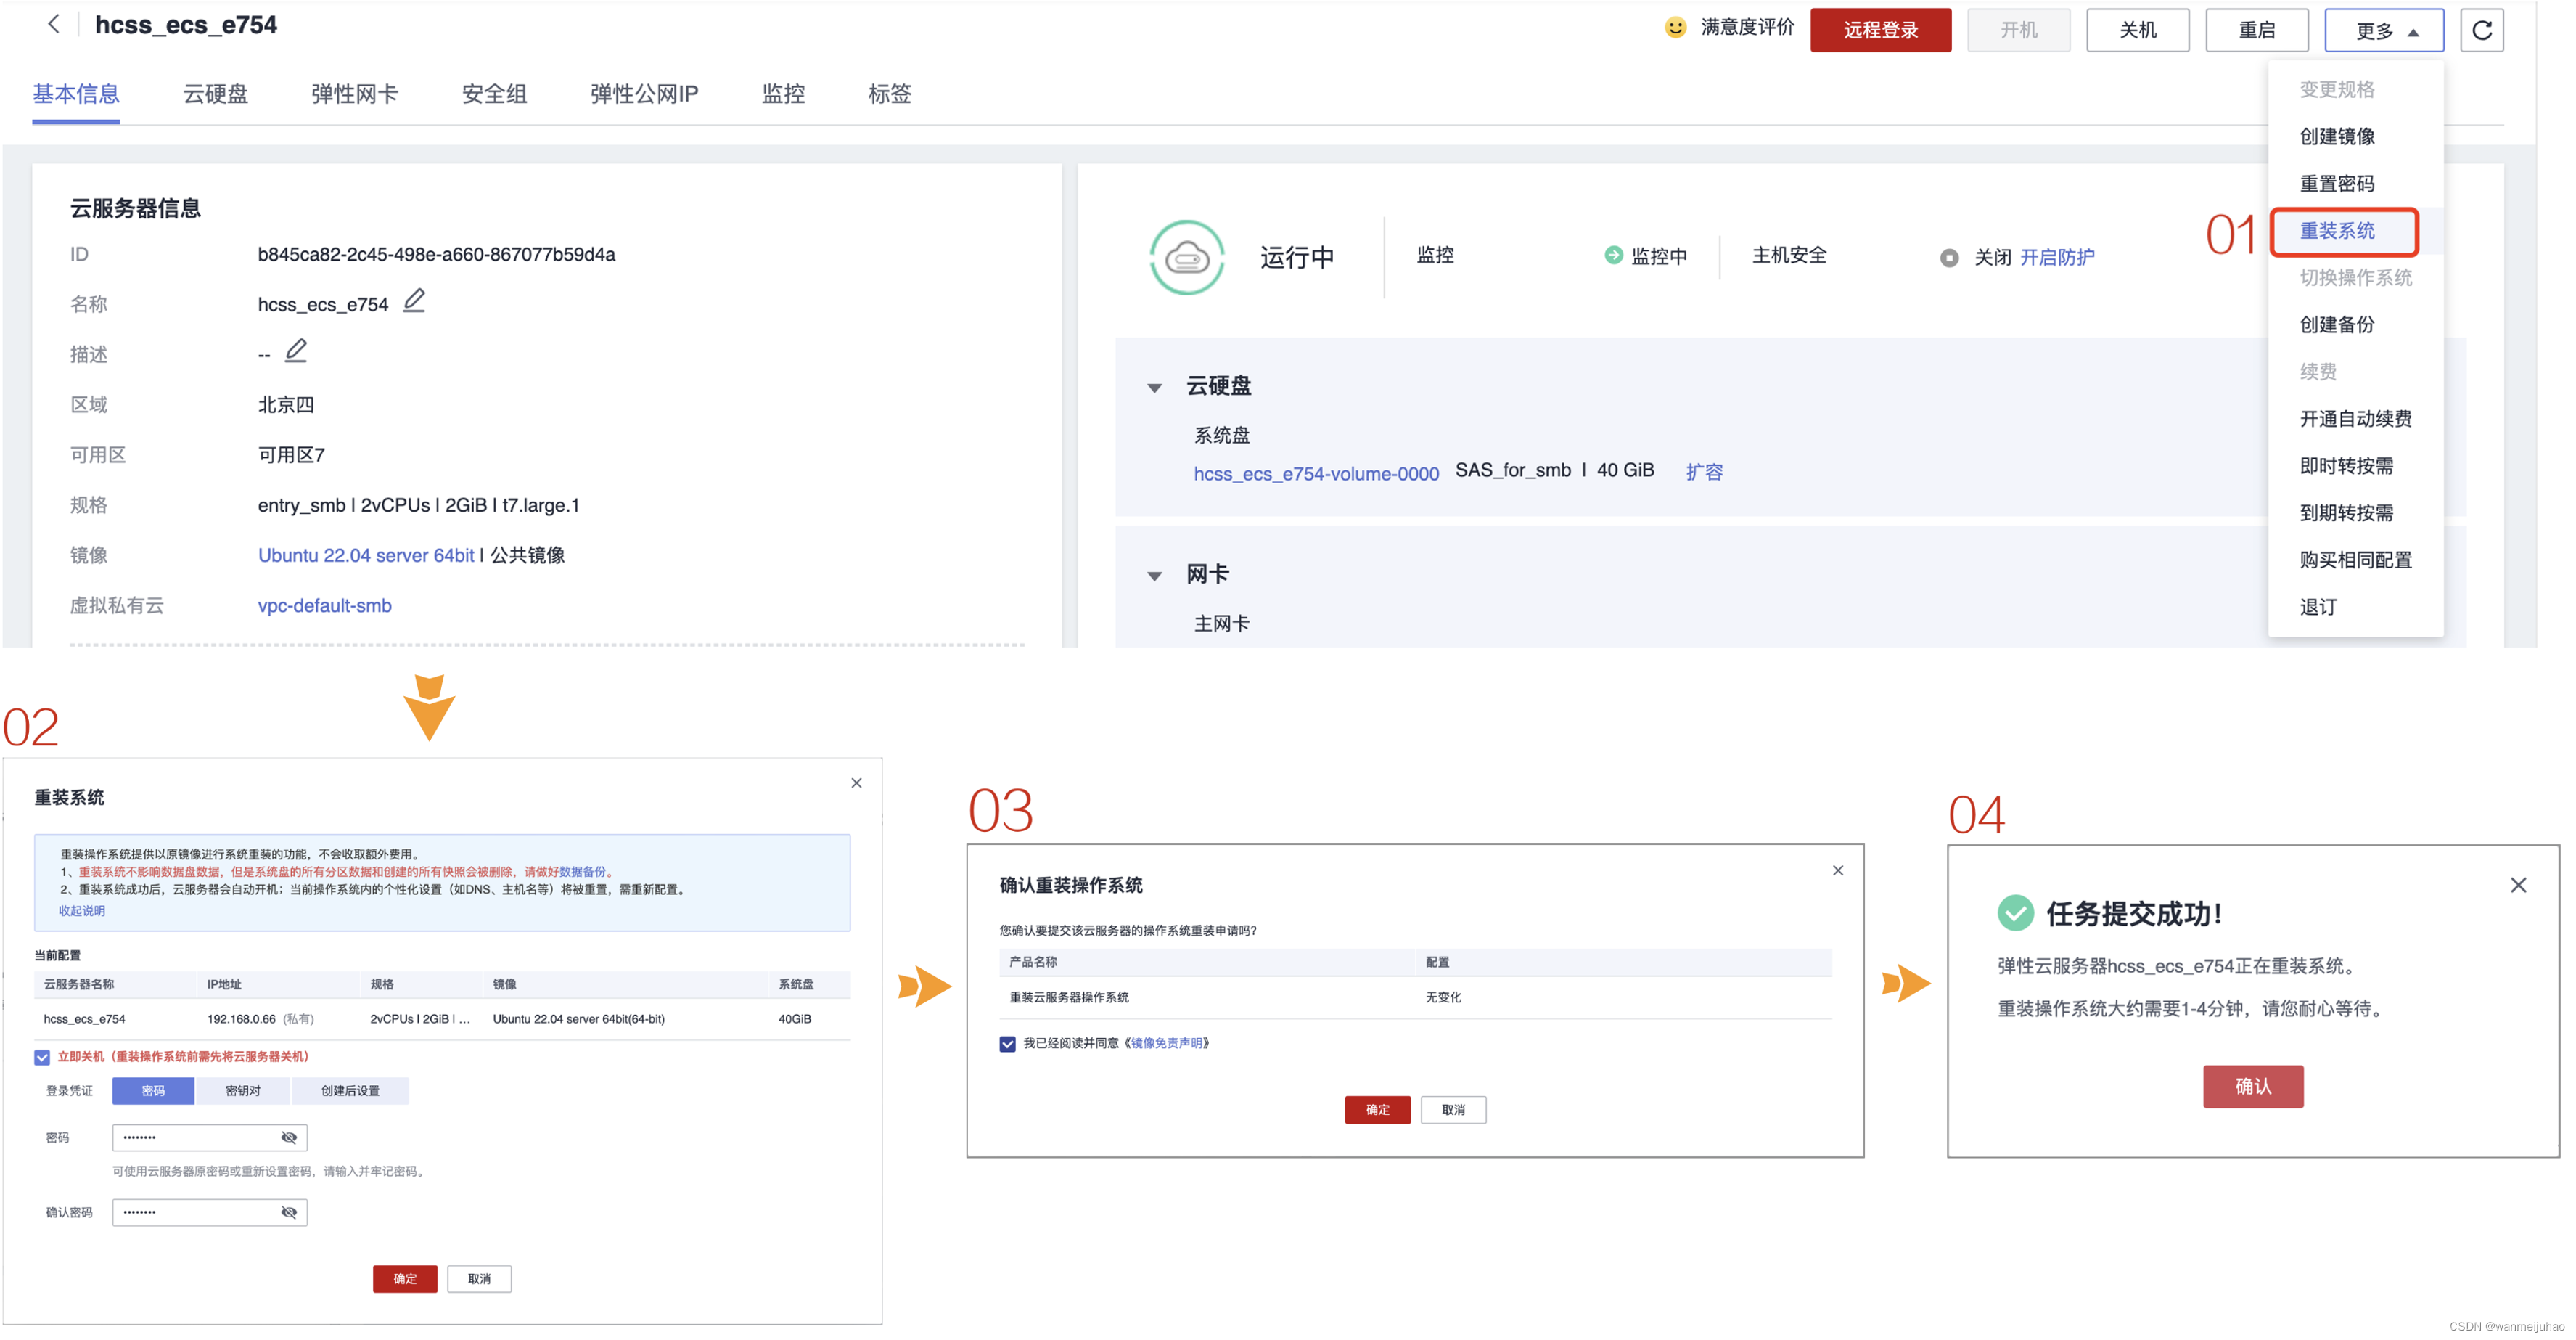Switch to the monitoring tab
The image size is (2576, 1340).
tap(783, 94)
